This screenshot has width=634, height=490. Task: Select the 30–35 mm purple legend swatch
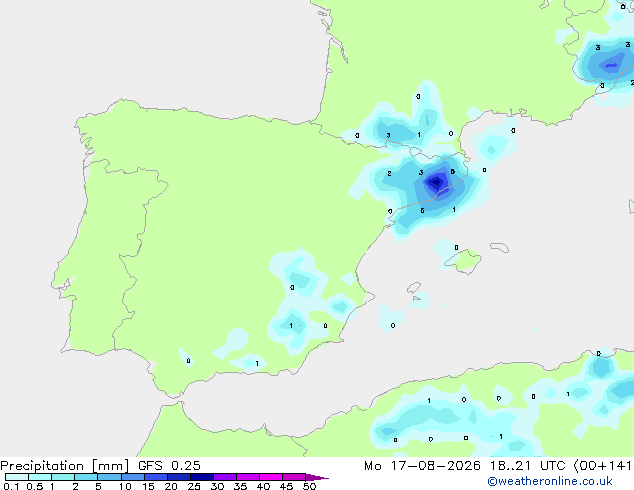[225, 477]
